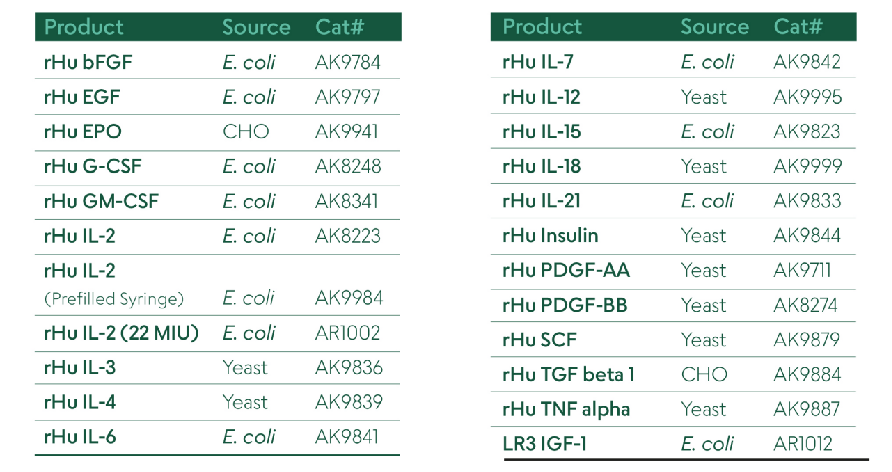
Task: Click the right table's Source column header
Action: click(714, 27)
